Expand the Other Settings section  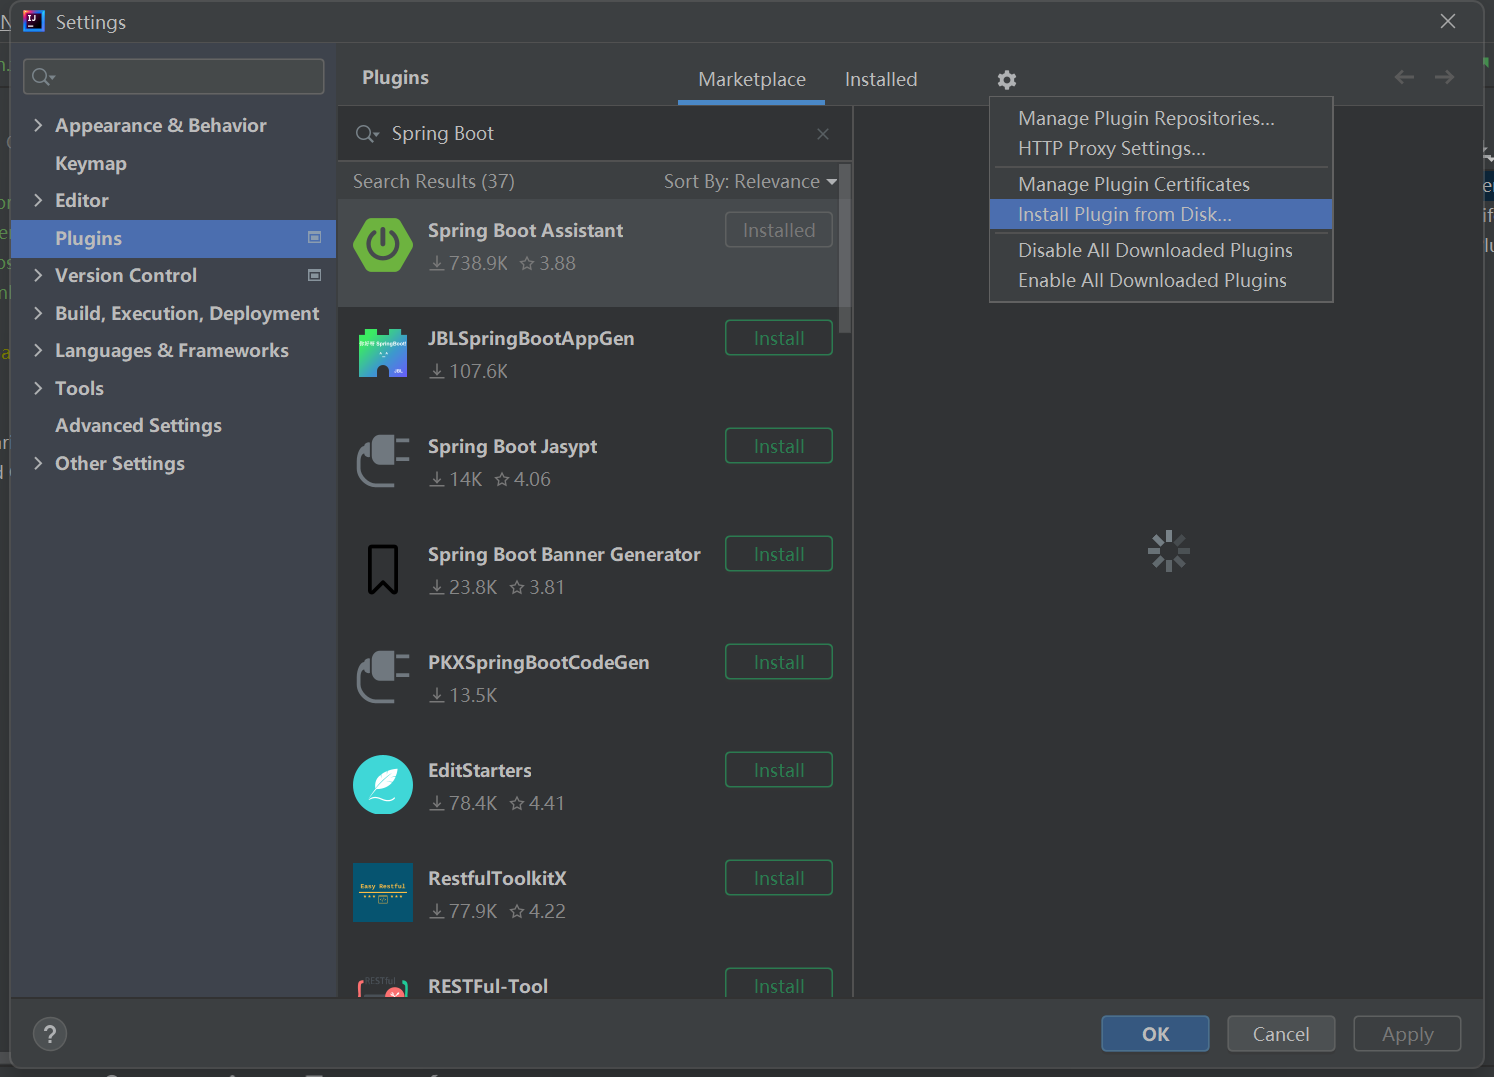[x=38, y=463]
